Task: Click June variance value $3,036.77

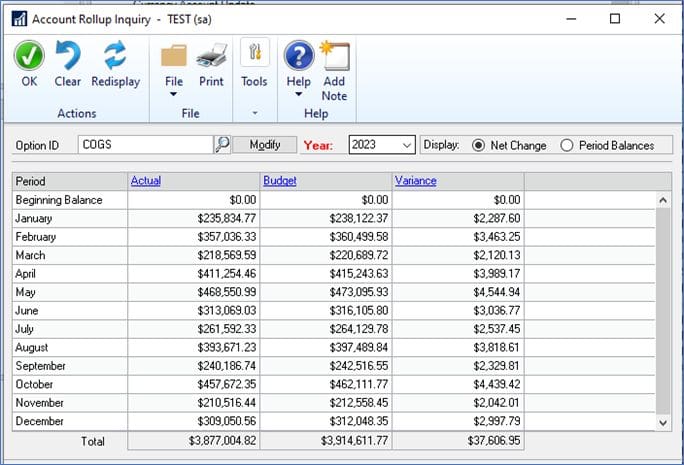Action: [x=497, y=311]
